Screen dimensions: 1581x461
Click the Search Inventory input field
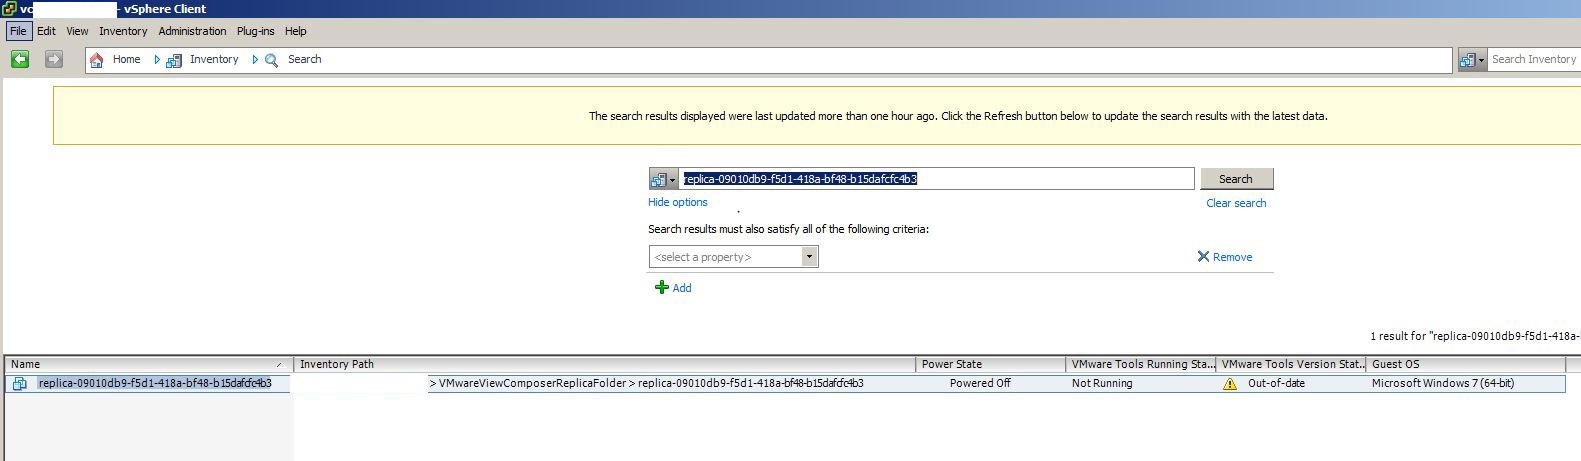point(1534,60)
